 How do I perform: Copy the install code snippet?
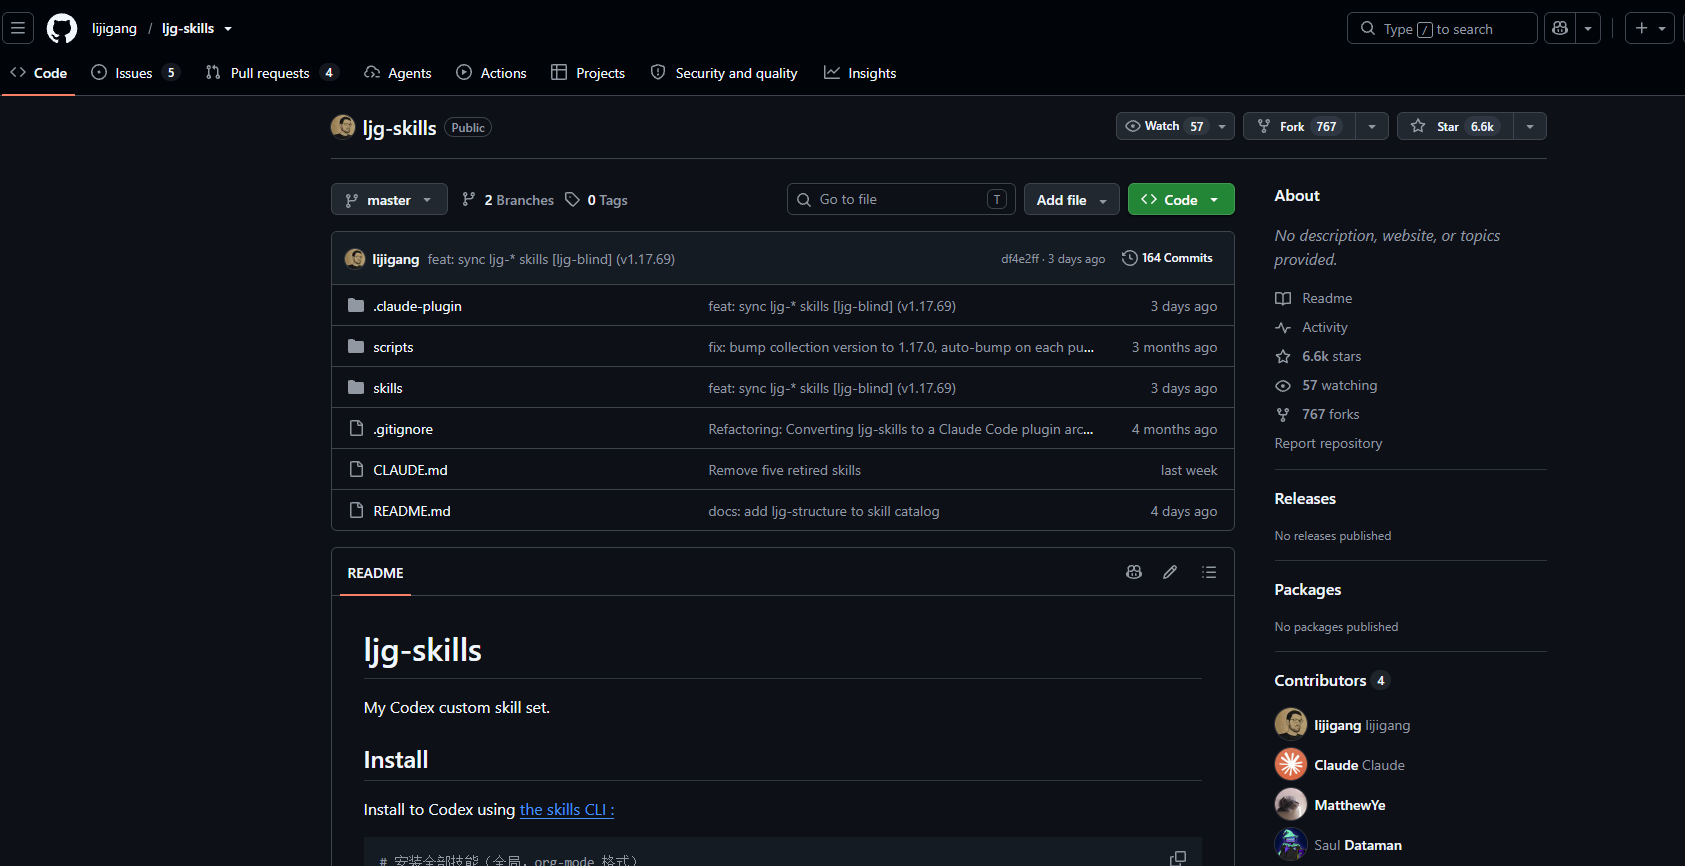[x=1178, y=858]
